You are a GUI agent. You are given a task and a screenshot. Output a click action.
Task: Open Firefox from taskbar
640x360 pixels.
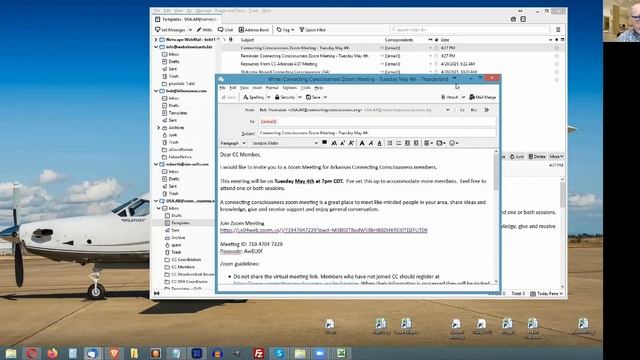point(52,353)
